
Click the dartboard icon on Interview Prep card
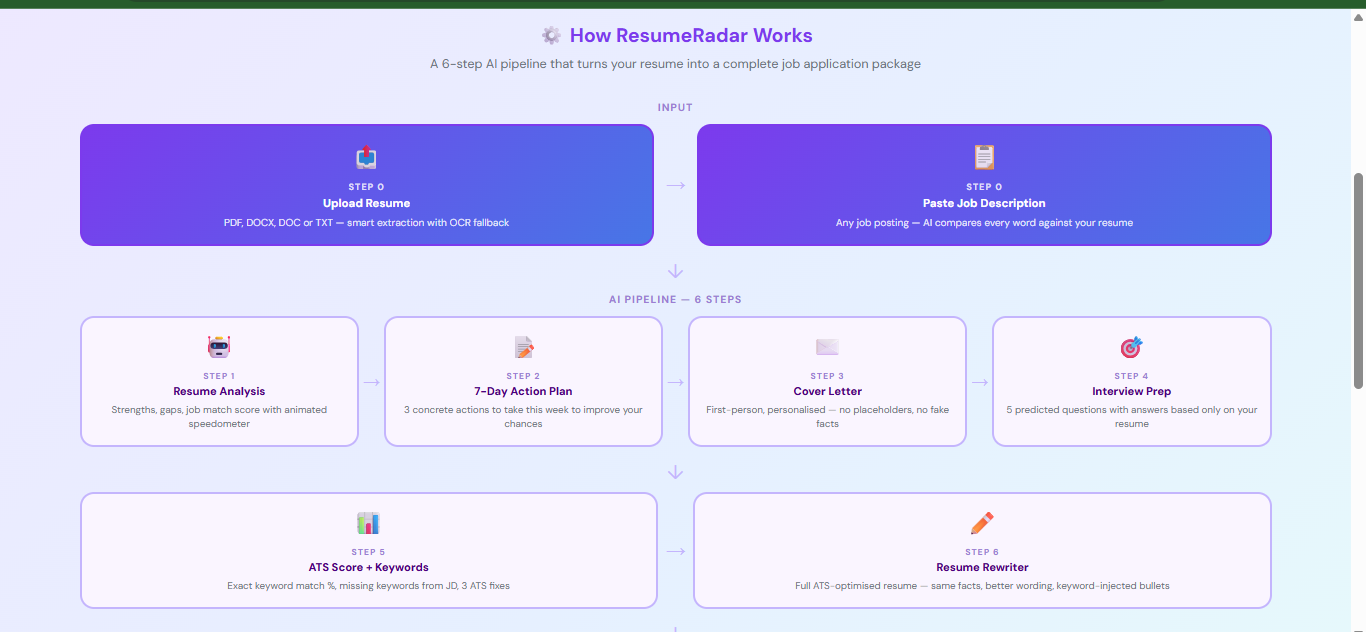click(1131, 347)
